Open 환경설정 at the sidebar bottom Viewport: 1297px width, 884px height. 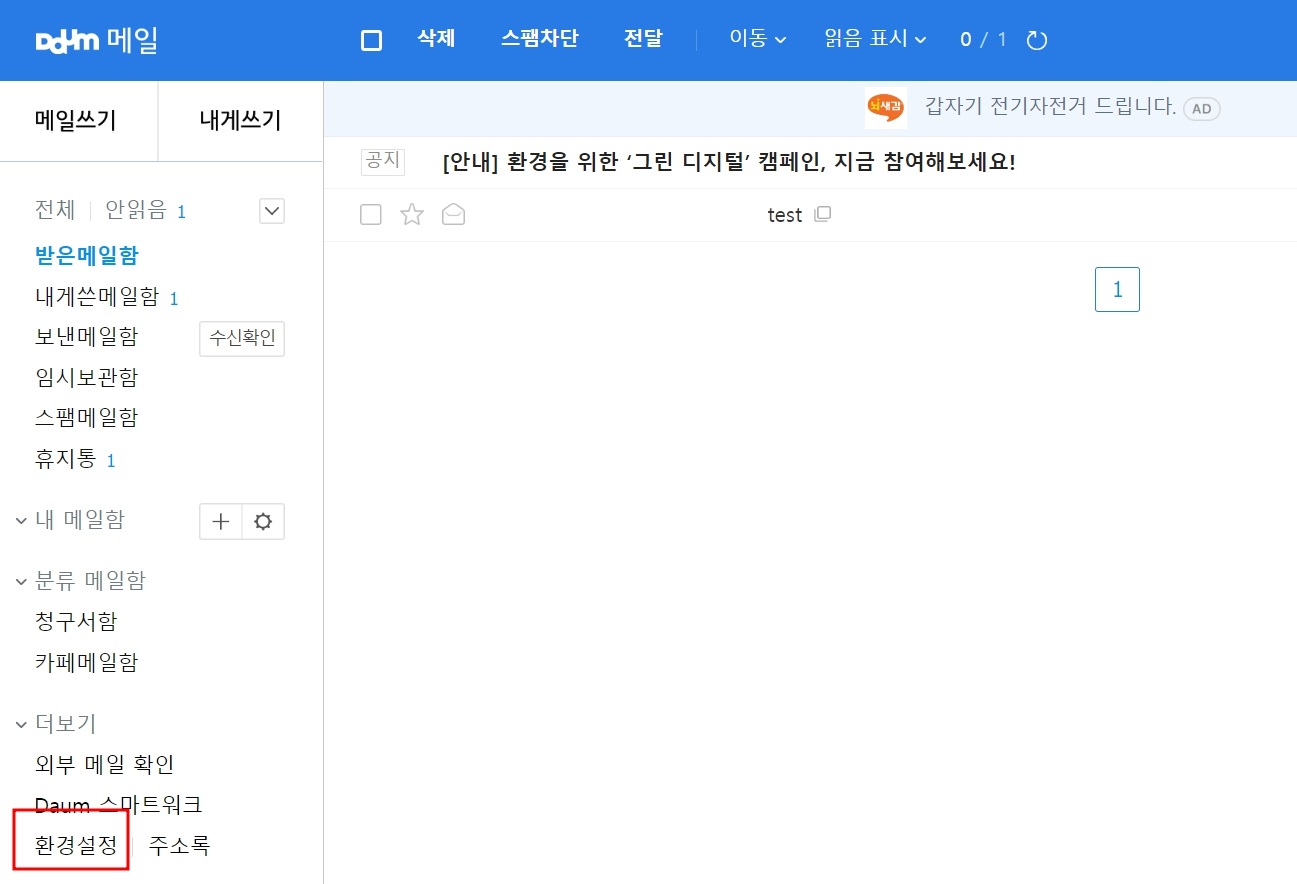pyautogui.click(x=68, y=845)
